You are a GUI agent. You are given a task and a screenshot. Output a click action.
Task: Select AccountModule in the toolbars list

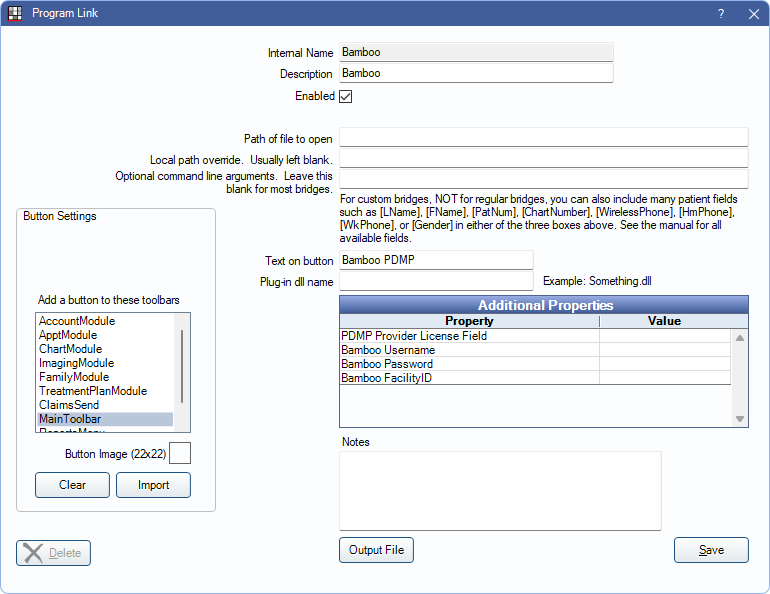pyautogui.click(x=77, y=321)
